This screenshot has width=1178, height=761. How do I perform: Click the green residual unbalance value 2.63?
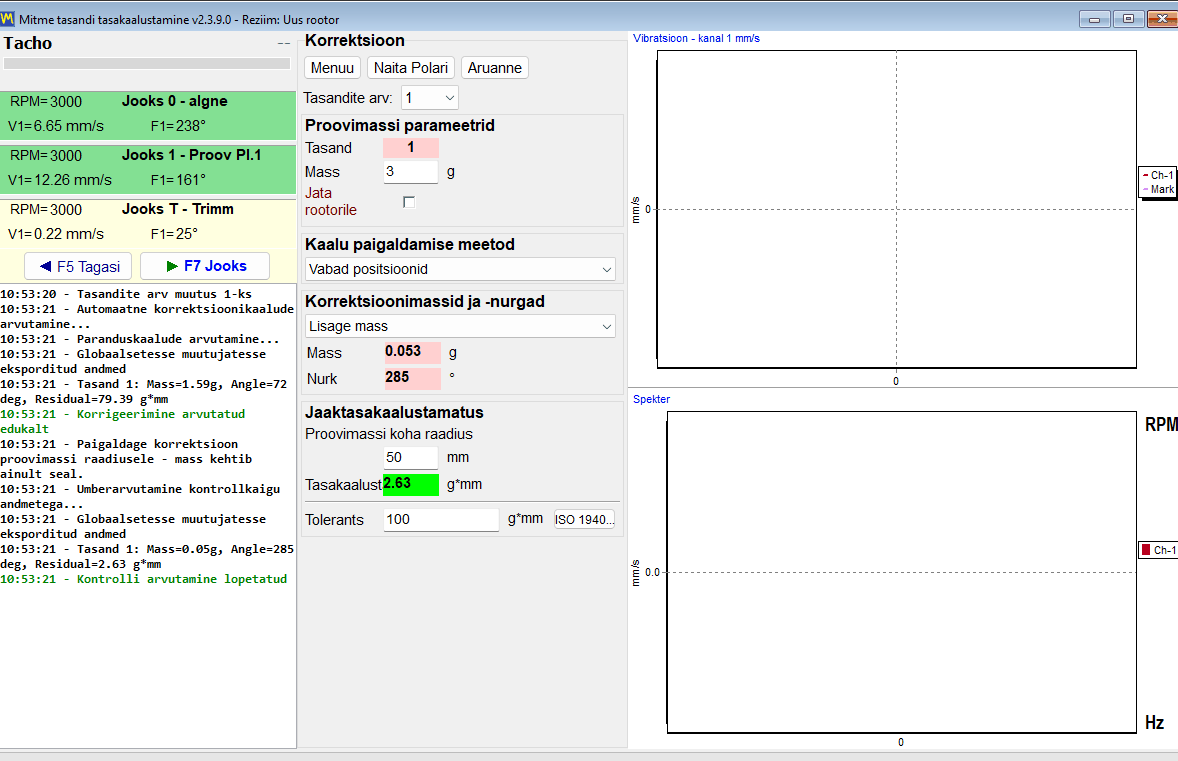coord(411,484)
